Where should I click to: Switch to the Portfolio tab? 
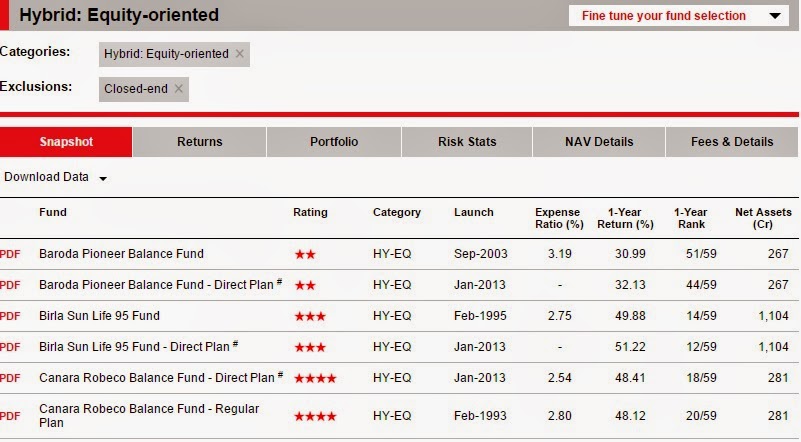[x=333, y=142]
